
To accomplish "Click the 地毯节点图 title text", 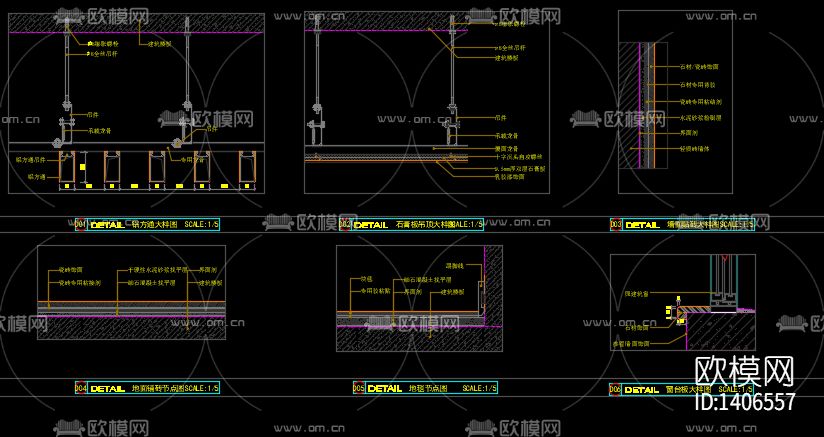I will click(428, 389).
